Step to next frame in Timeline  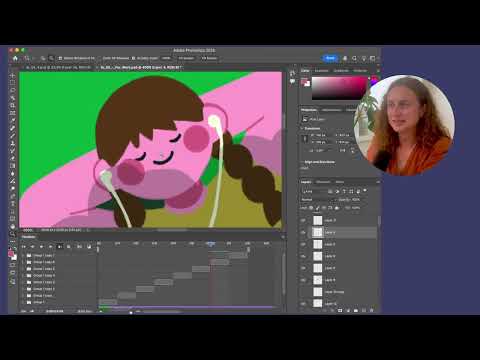click(x=50, y=247)
